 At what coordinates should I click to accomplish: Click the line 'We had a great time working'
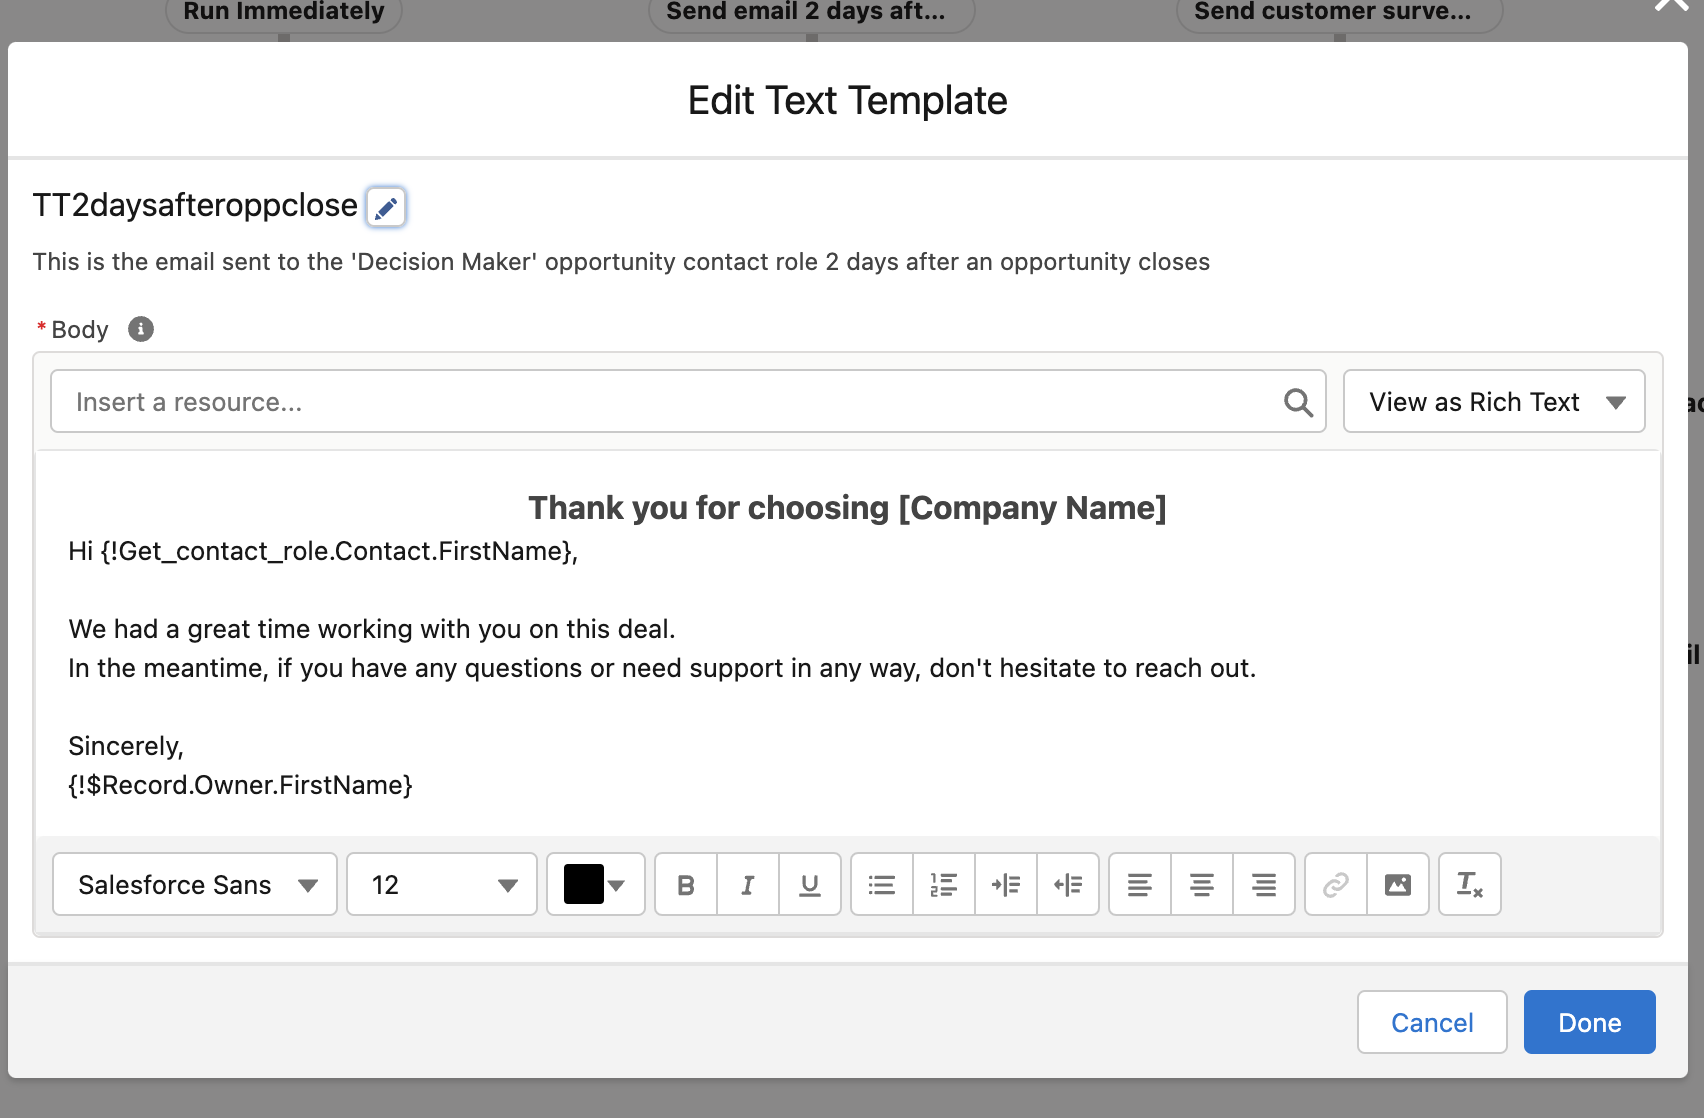point(372,629)
